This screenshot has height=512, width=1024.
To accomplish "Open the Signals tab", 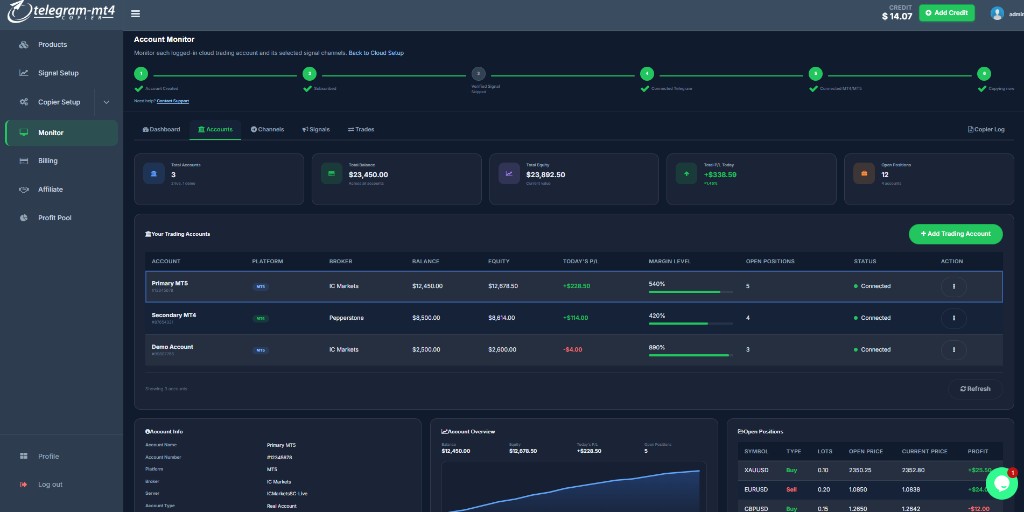I will [x=315, y=129].
